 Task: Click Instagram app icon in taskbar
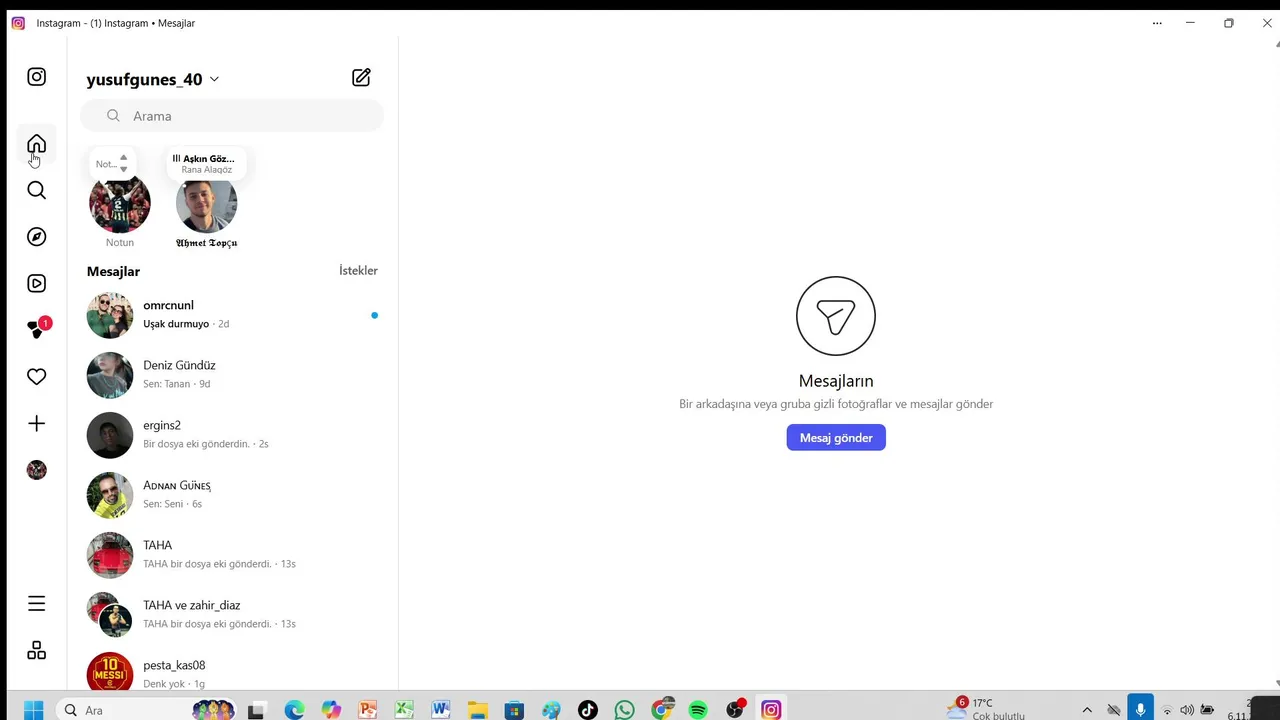[x=771, y=710]
